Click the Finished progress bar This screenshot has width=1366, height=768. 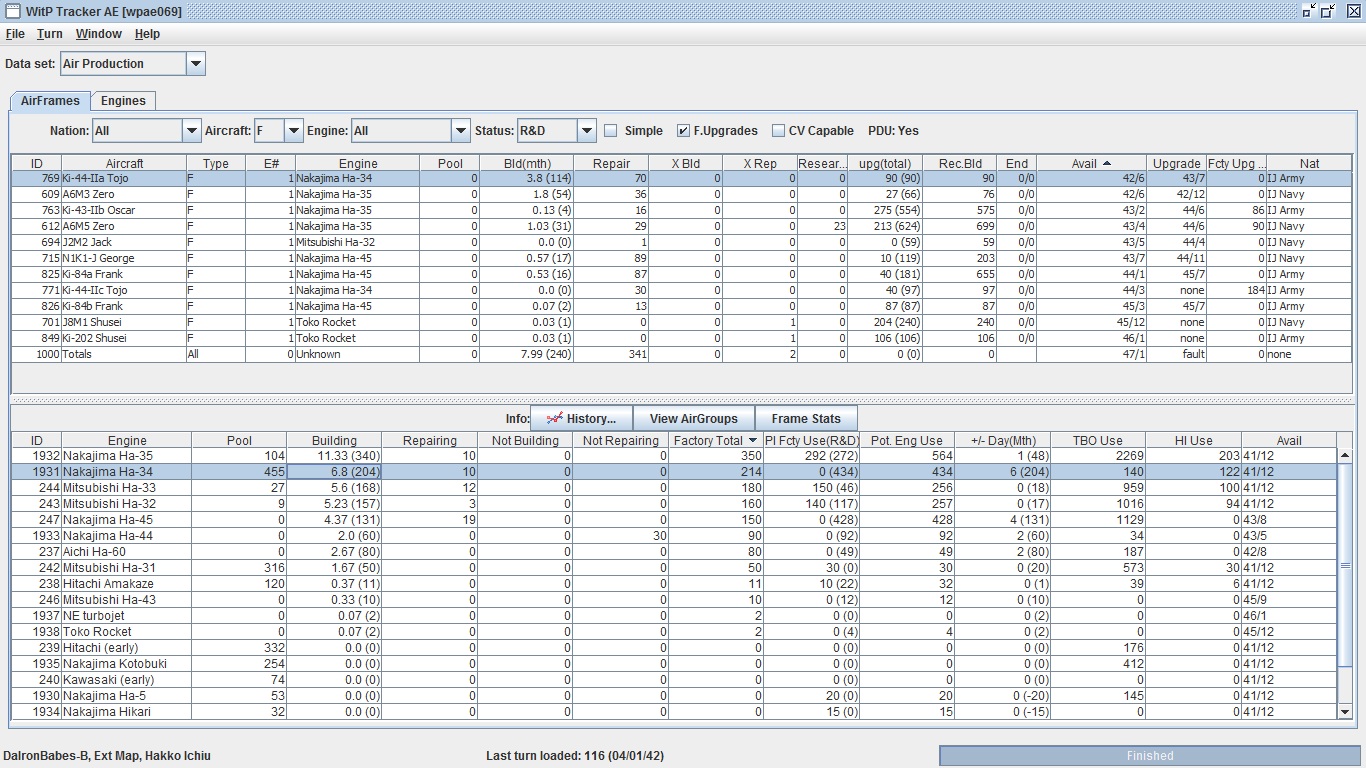point(1149,756)
